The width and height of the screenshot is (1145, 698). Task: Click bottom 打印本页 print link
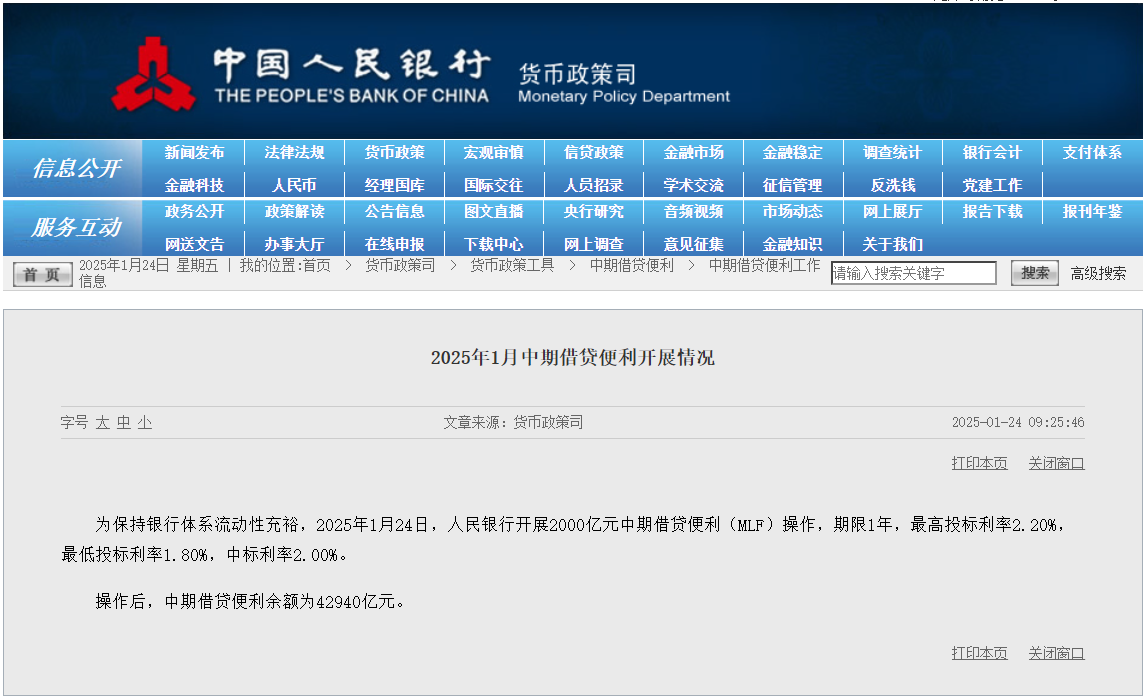(979, 653)
